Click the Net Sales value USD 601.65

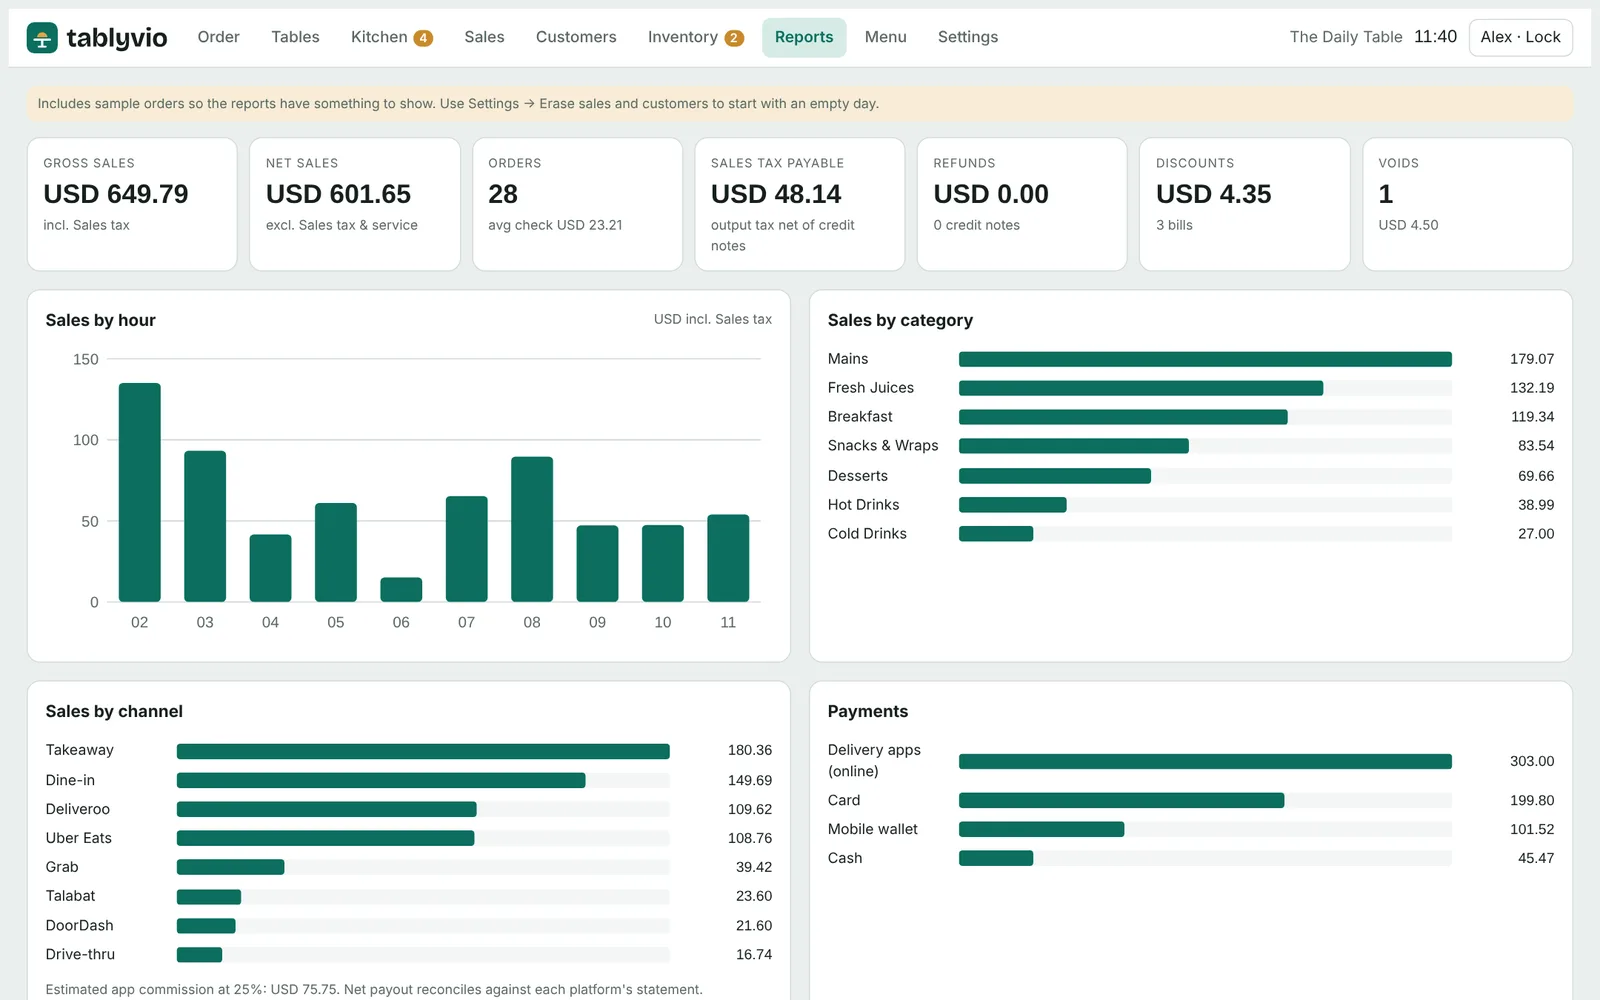[x=339, y=194]
